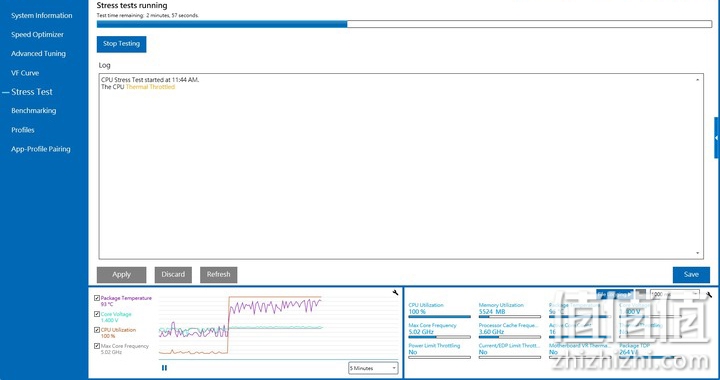Click the Processor Cache Frequency monitor label
Image resolution: width=720 pixels, height=380 pixels.
[508, 325]
